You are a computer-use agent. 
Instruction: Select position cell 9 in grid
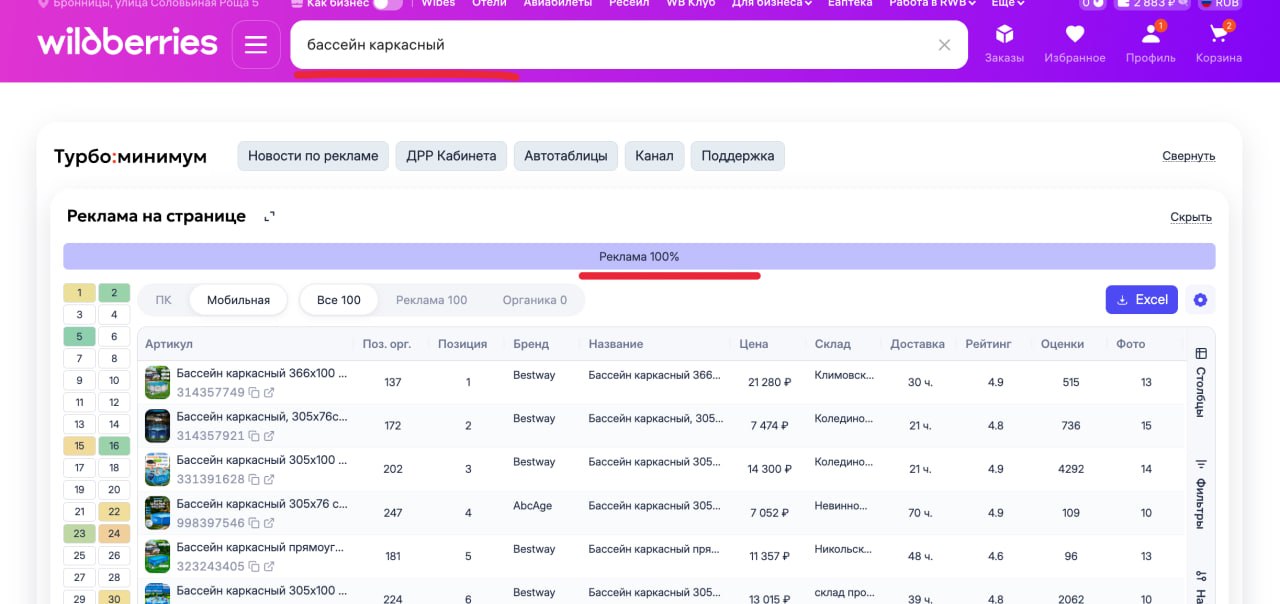[79, 380]
